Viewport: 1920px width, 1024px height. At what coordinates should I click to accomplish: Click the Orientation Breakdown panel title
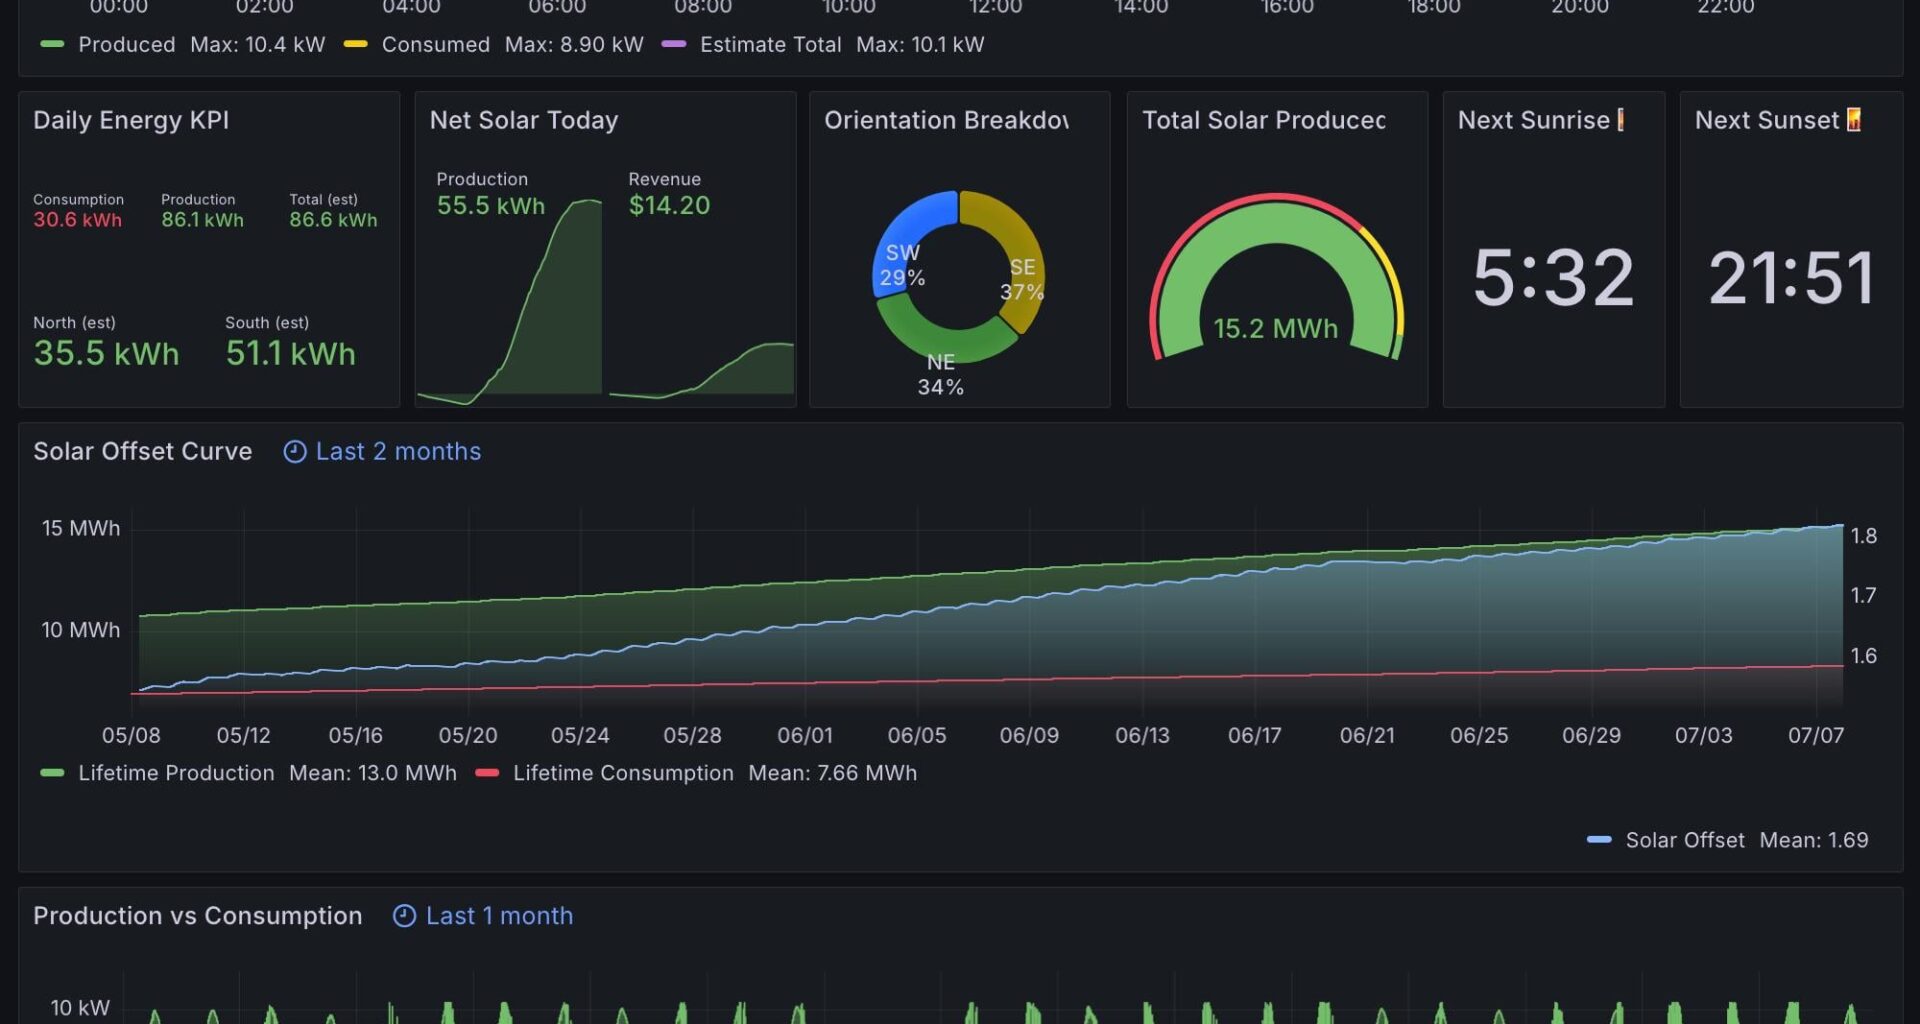coord(947,120)
